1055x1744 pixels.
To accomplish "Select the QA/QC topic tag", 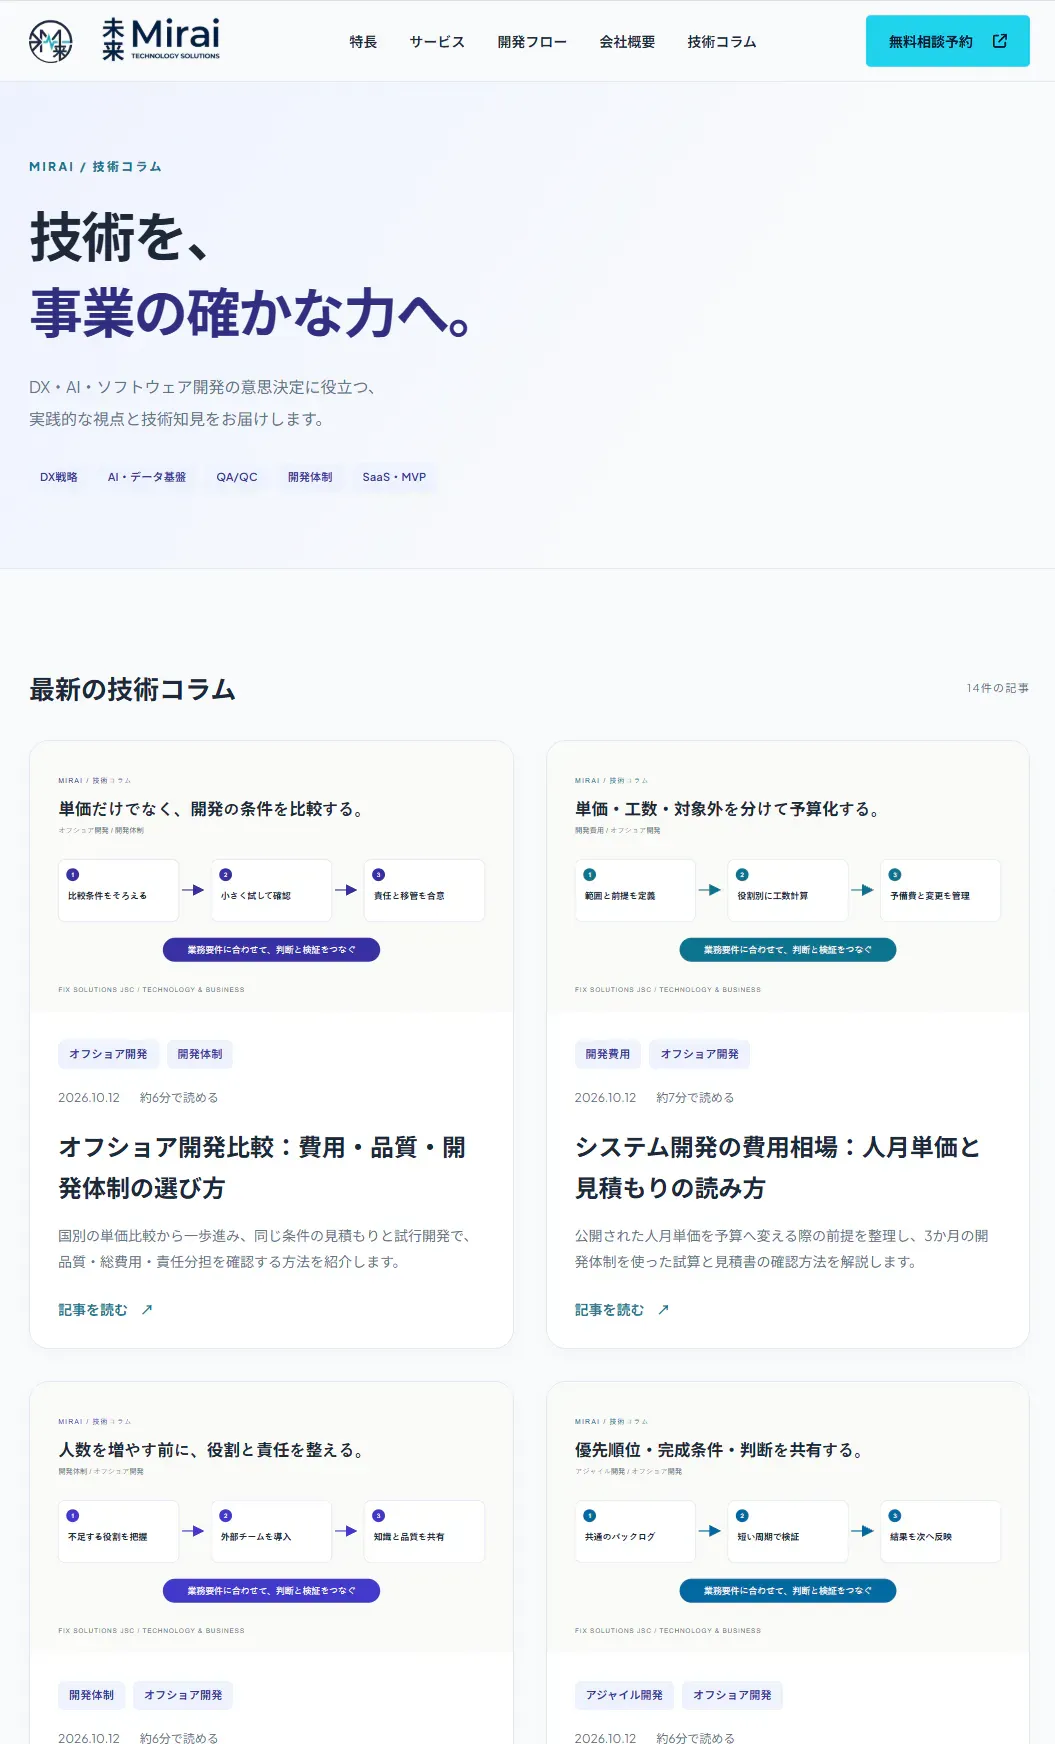I will coord(237,477).
